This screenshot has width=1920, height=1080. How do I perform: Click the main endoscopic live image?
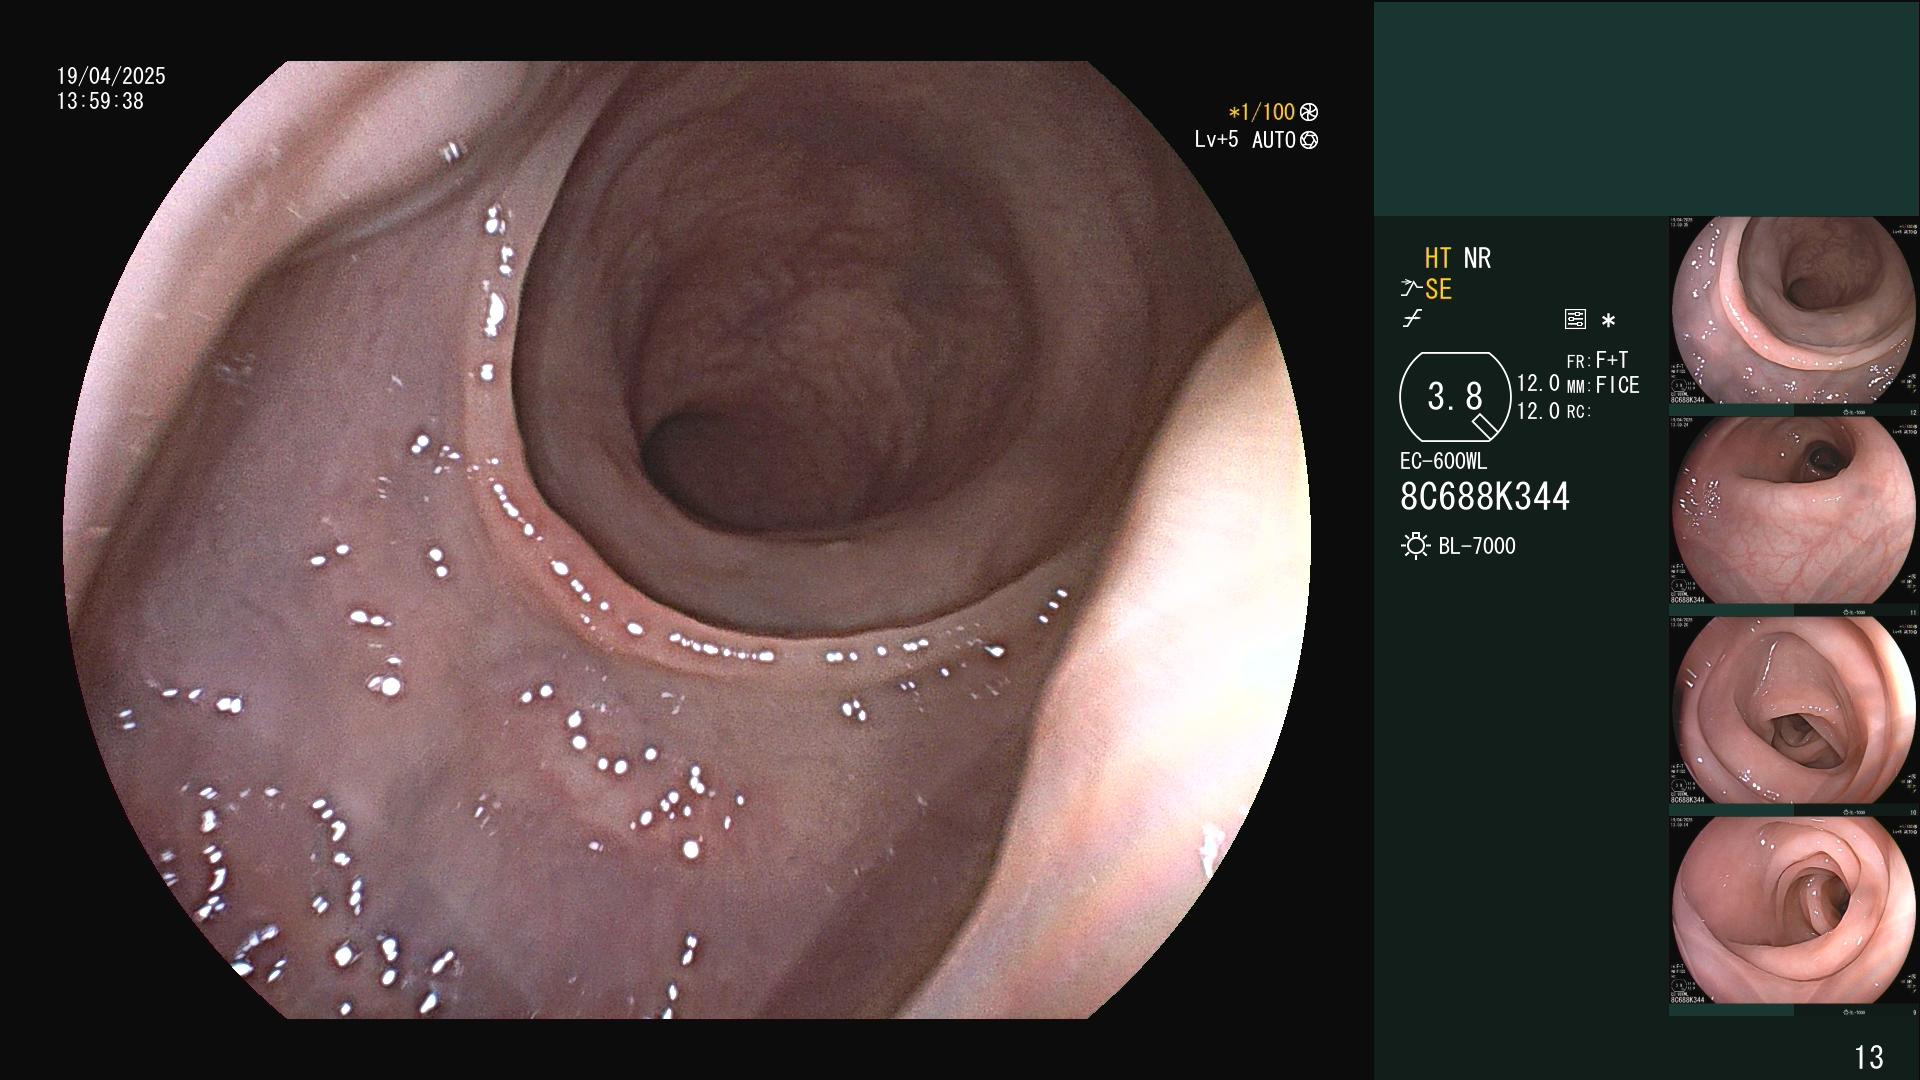tap(687, 540)
